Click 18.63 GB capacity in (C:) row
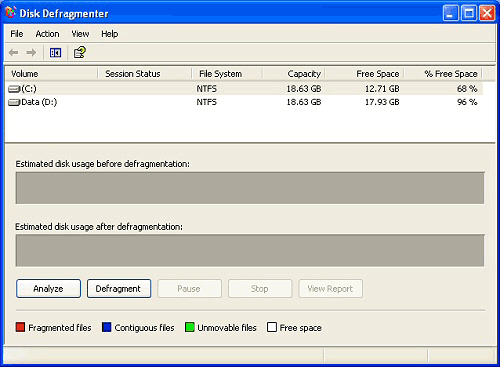The width and height of the screenshot is (500, 367). [x=304, y=89]
